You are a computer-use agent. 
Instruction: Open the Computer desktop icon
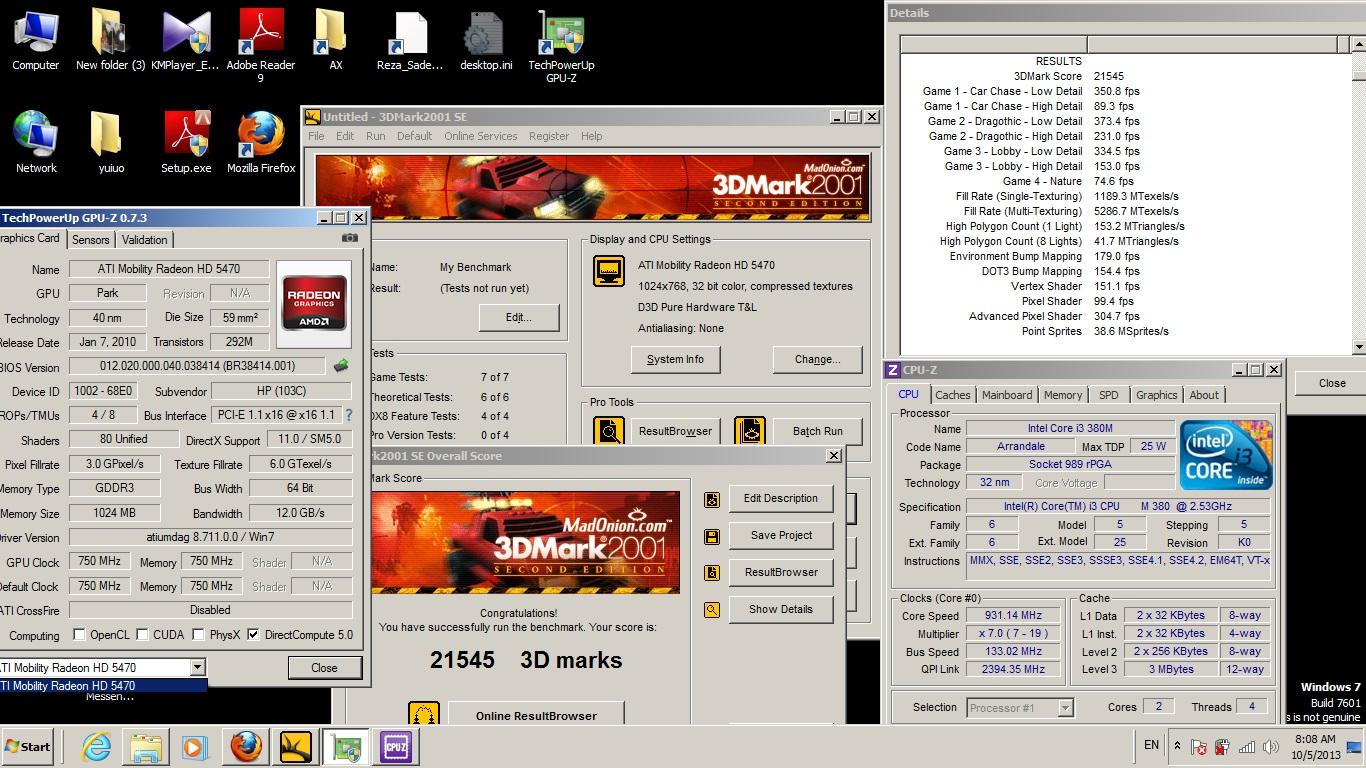pos(36,40)
